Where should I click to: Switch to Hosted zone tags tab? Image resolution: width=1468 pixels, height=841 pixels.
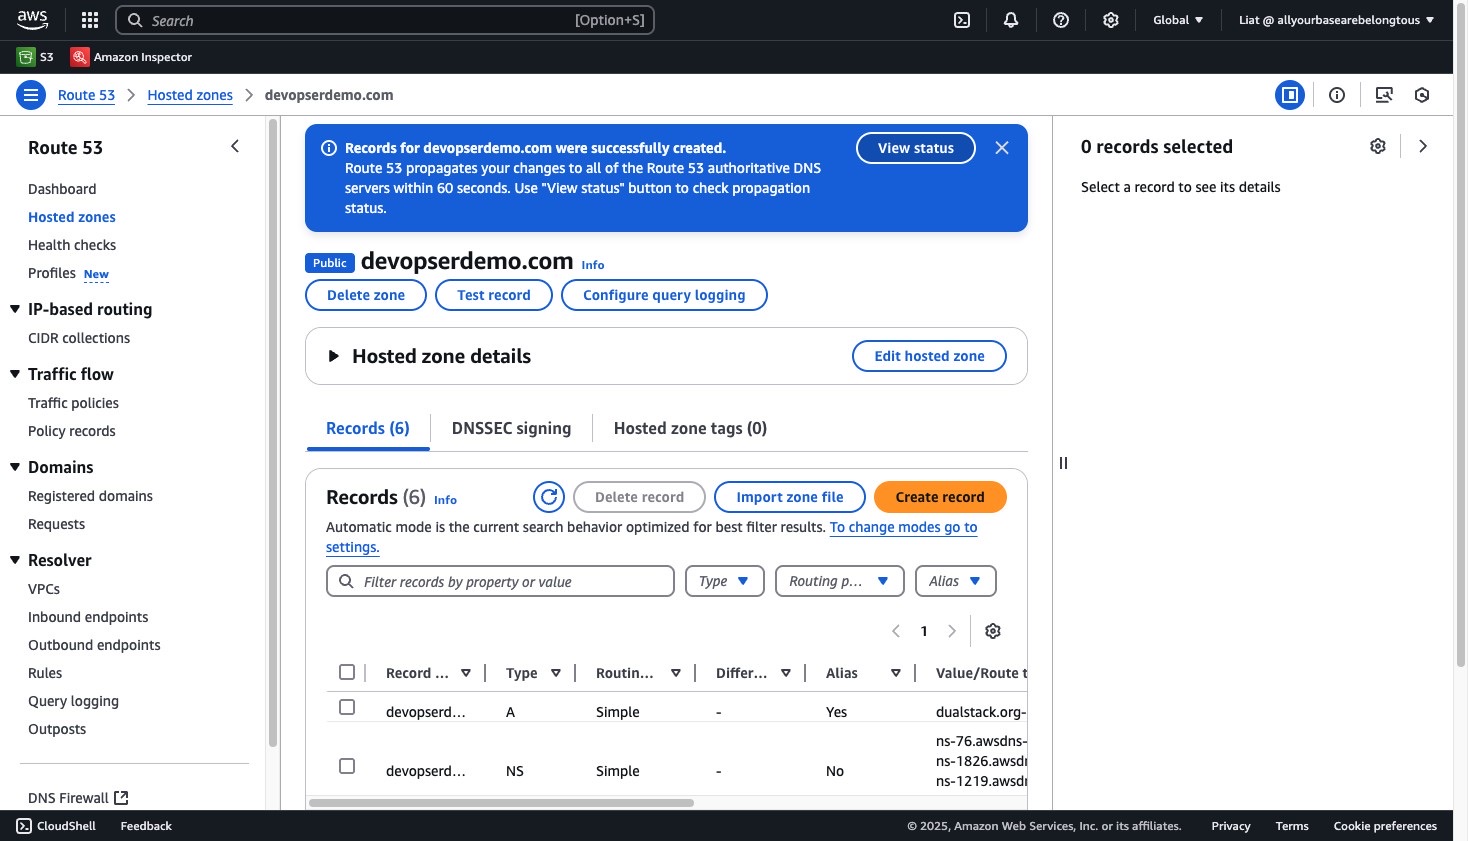click(x=690, y=428)
